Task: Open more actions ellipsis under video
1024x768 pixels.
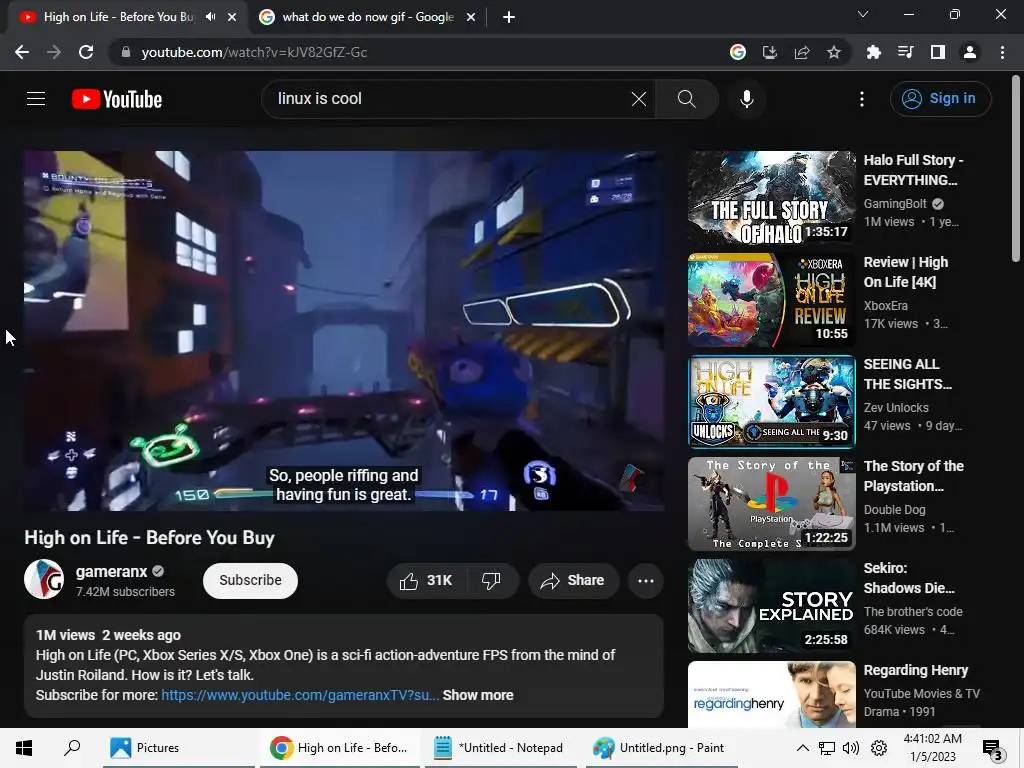Action: (x=646, y=581)
